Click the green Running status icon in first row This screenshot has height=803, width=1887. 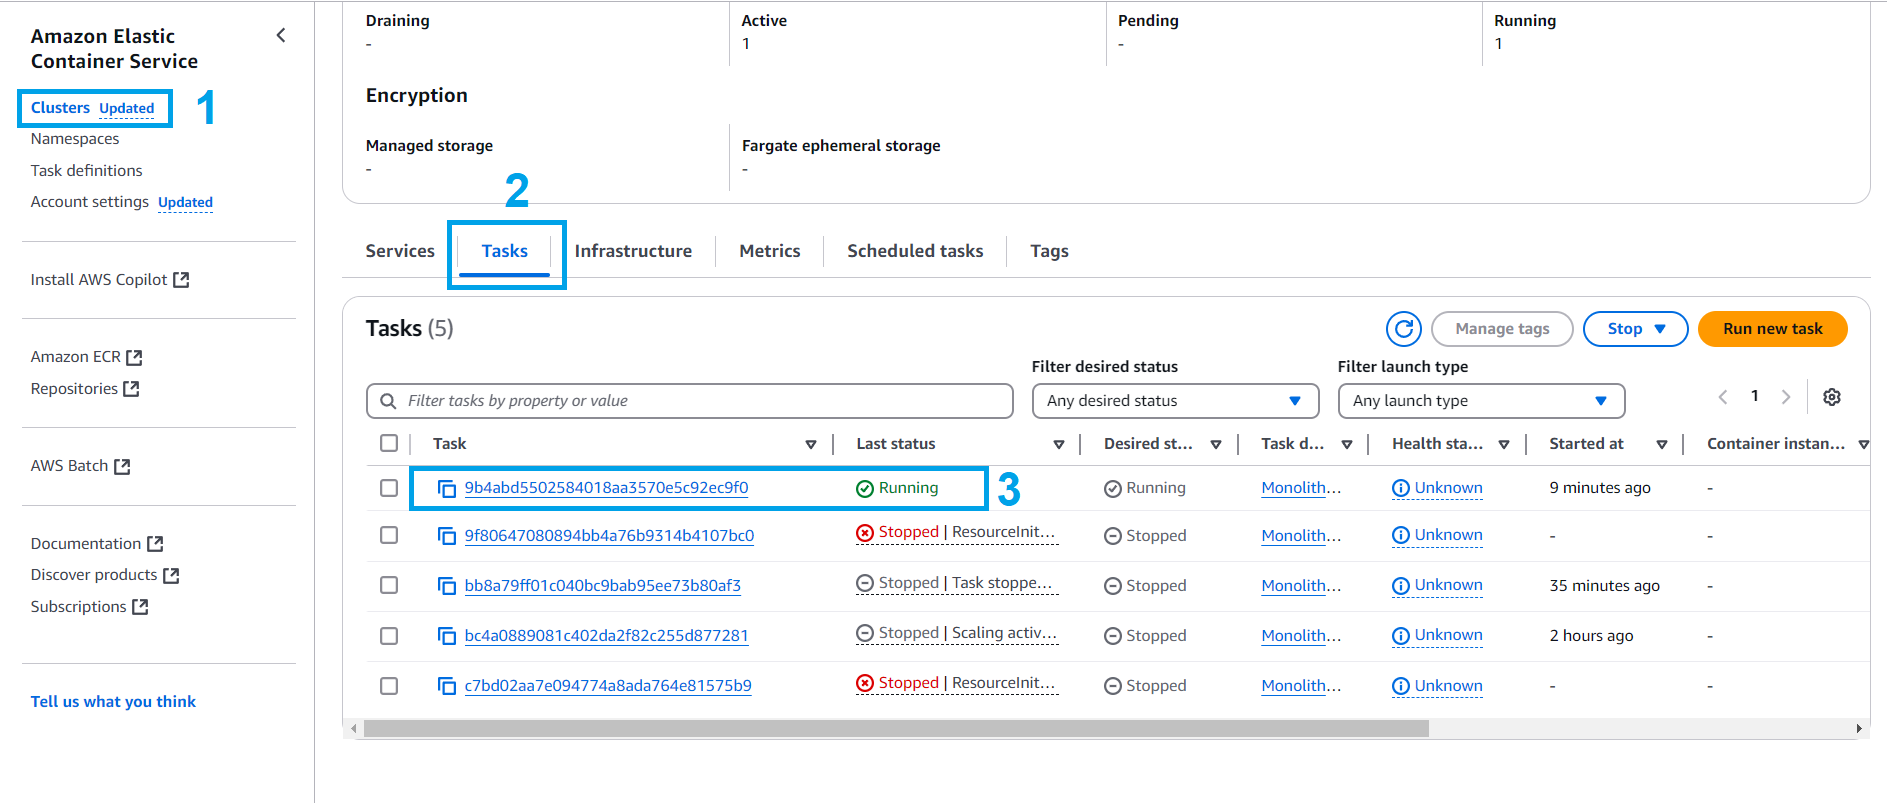tap(865, 489)
